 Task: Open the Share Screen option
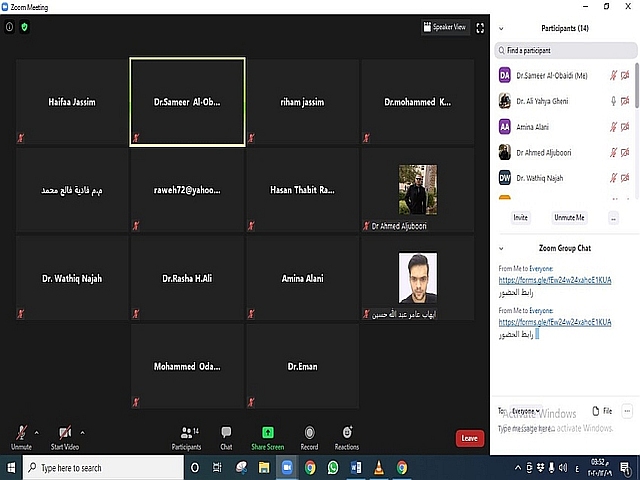point(267,436)
